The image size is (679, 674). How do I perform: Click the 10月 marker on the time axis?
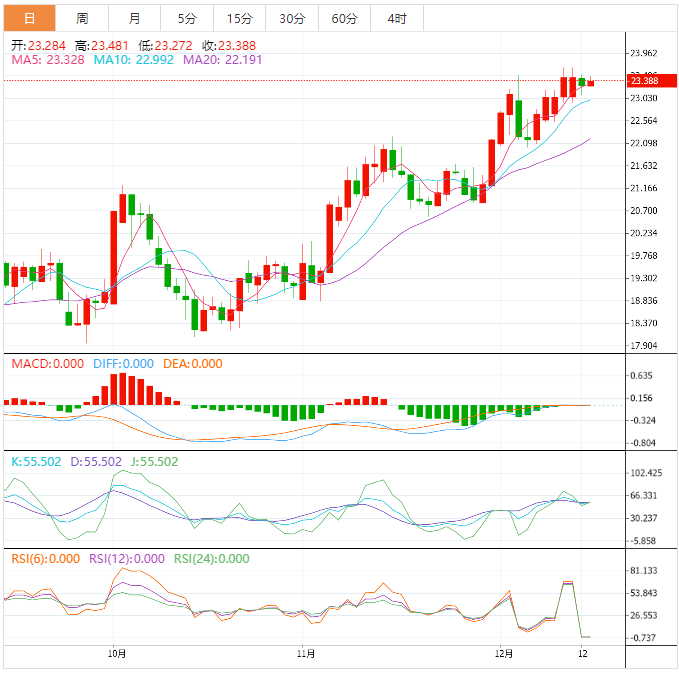(117, 654)
